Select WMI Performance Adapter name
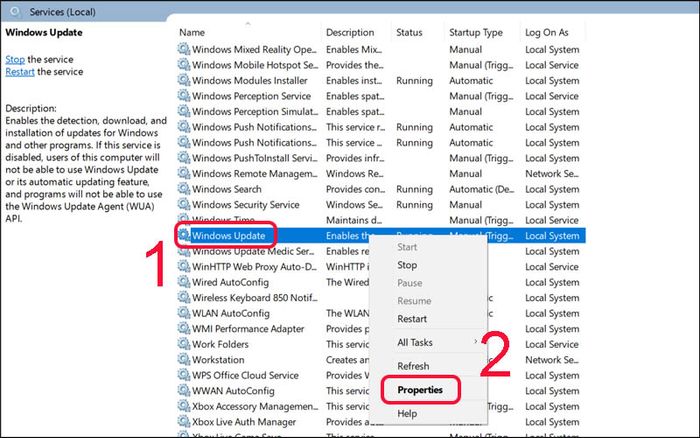The image size is (700, 438). coord(248,329)
